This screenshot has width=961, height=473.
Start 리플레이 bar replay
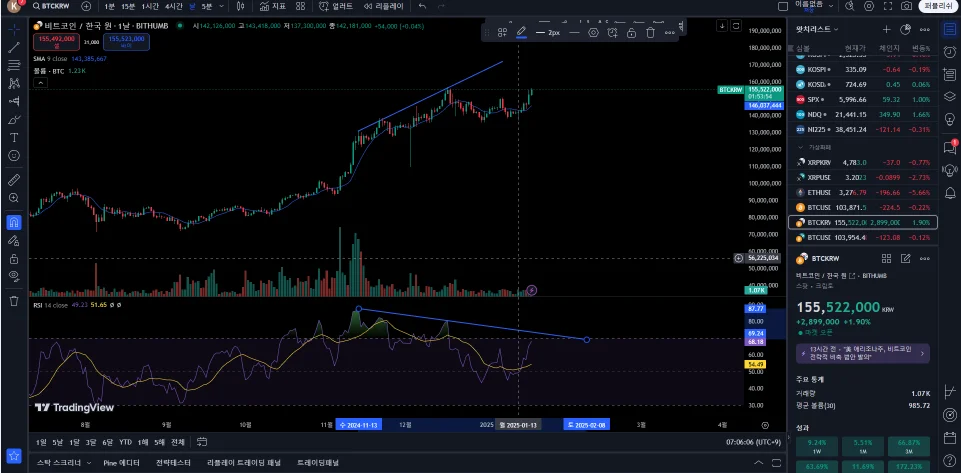tap(384, 6)
